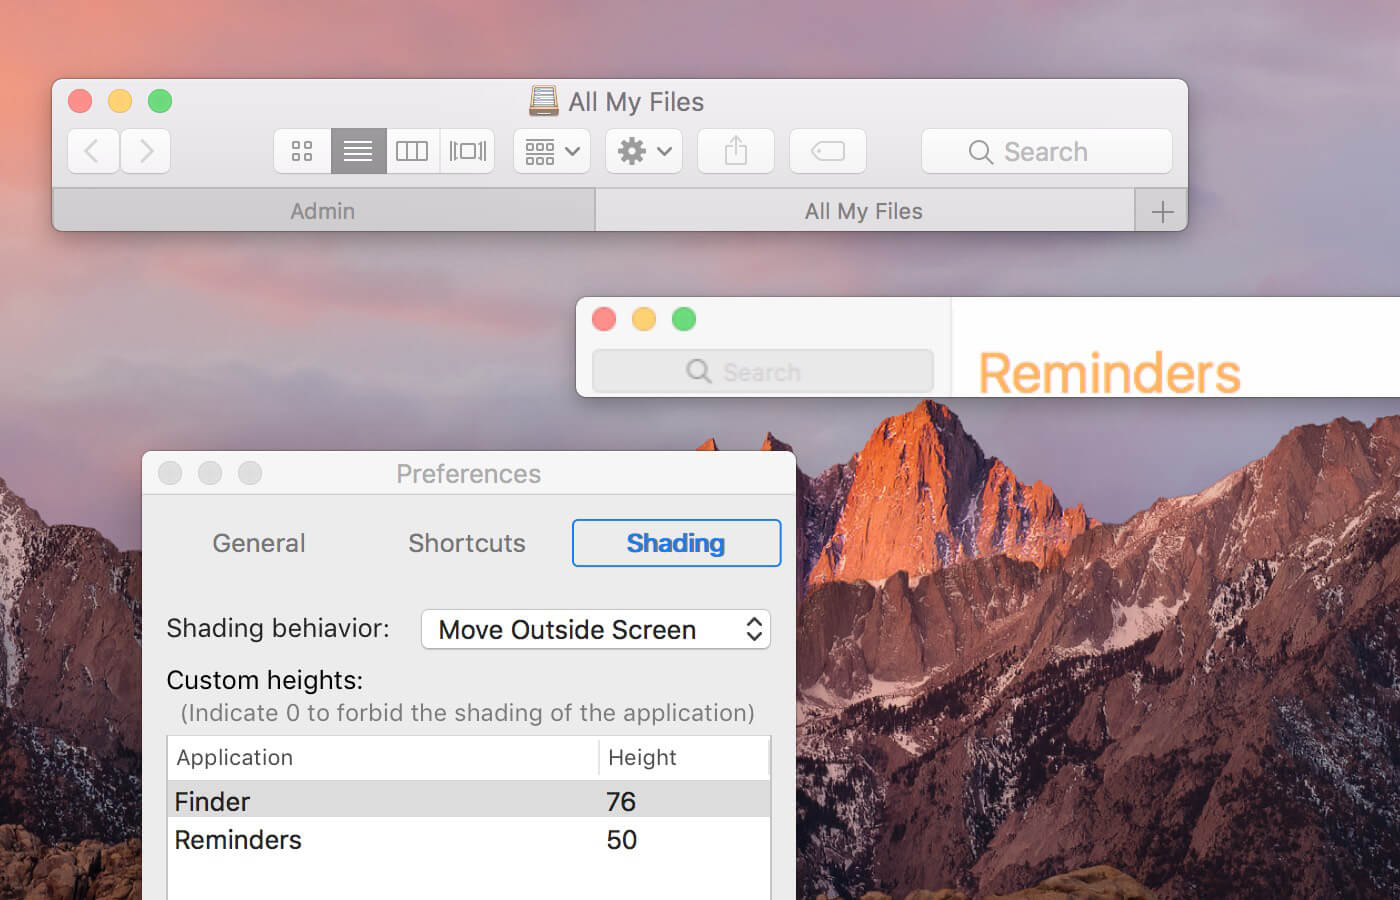The image size is (1400, 900).
Task: Switch to Cover Flow view
Action: click(467, 151)
